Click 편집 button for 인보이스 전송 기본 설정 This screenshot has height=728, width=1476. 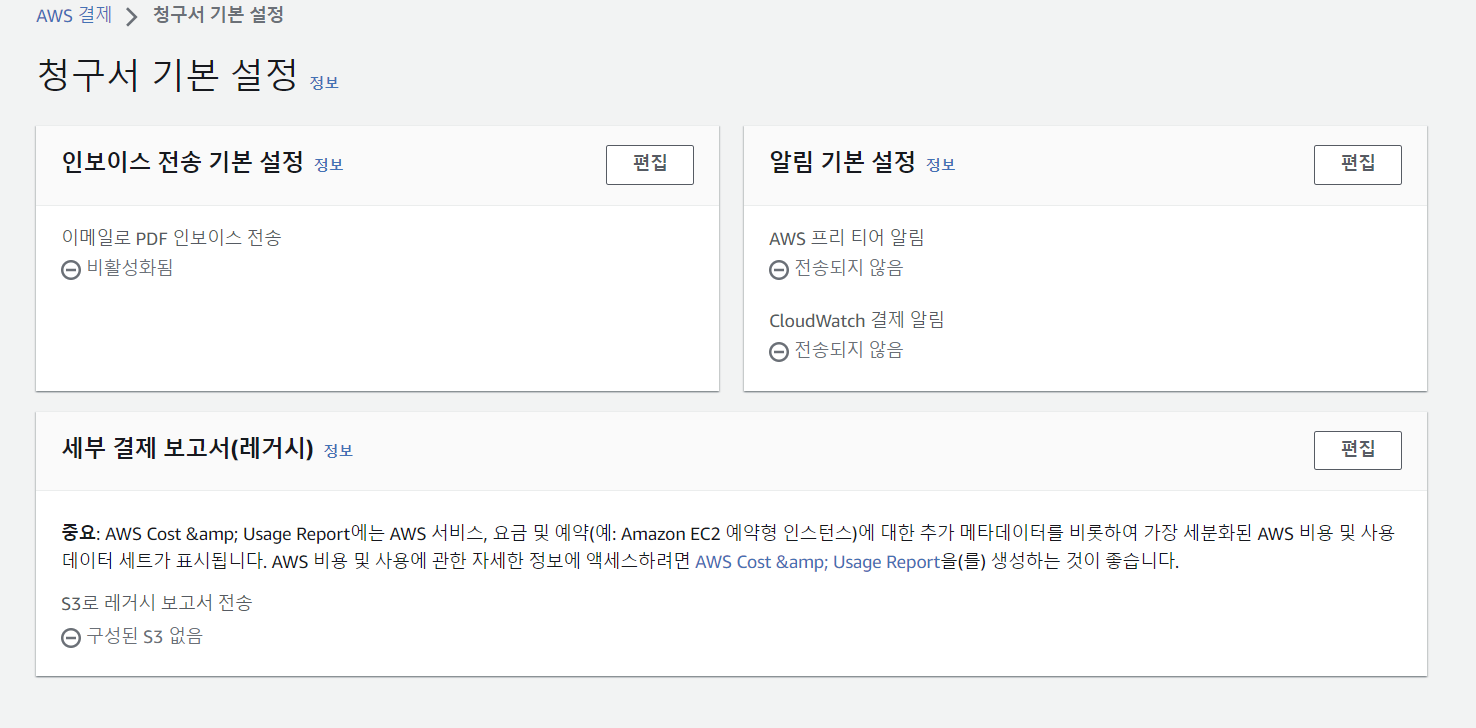[650, 164]
